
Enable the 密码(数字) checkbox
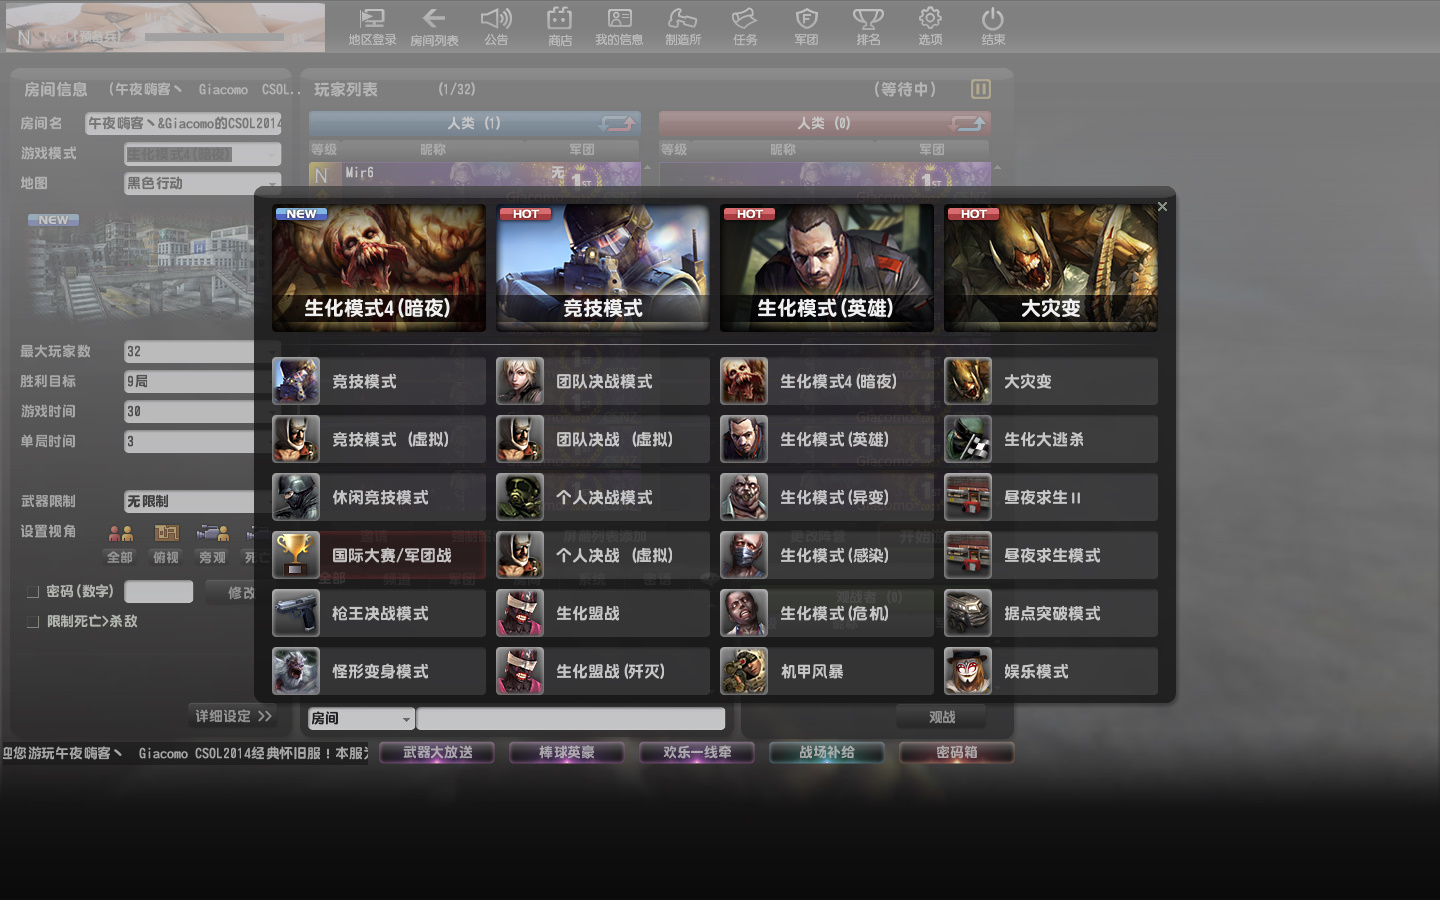(33, 592)
